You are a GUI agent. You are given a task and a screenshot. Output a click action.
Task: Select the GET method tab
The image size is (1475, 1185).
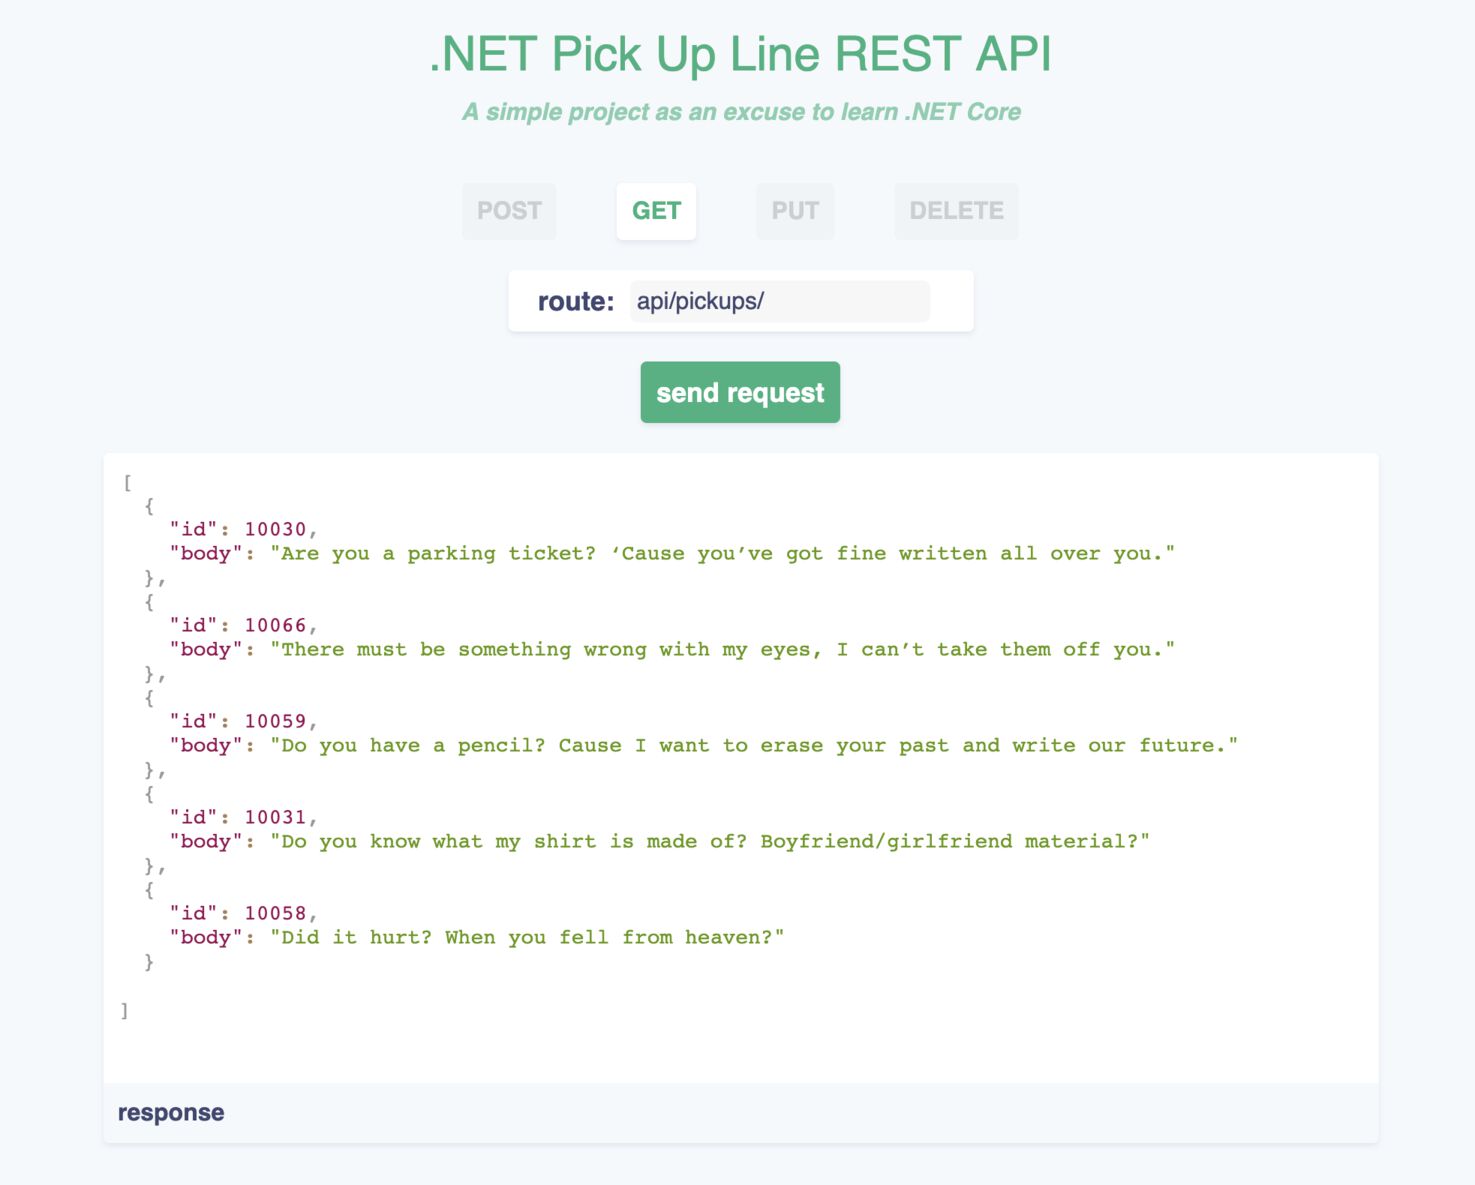click(656, 211)
